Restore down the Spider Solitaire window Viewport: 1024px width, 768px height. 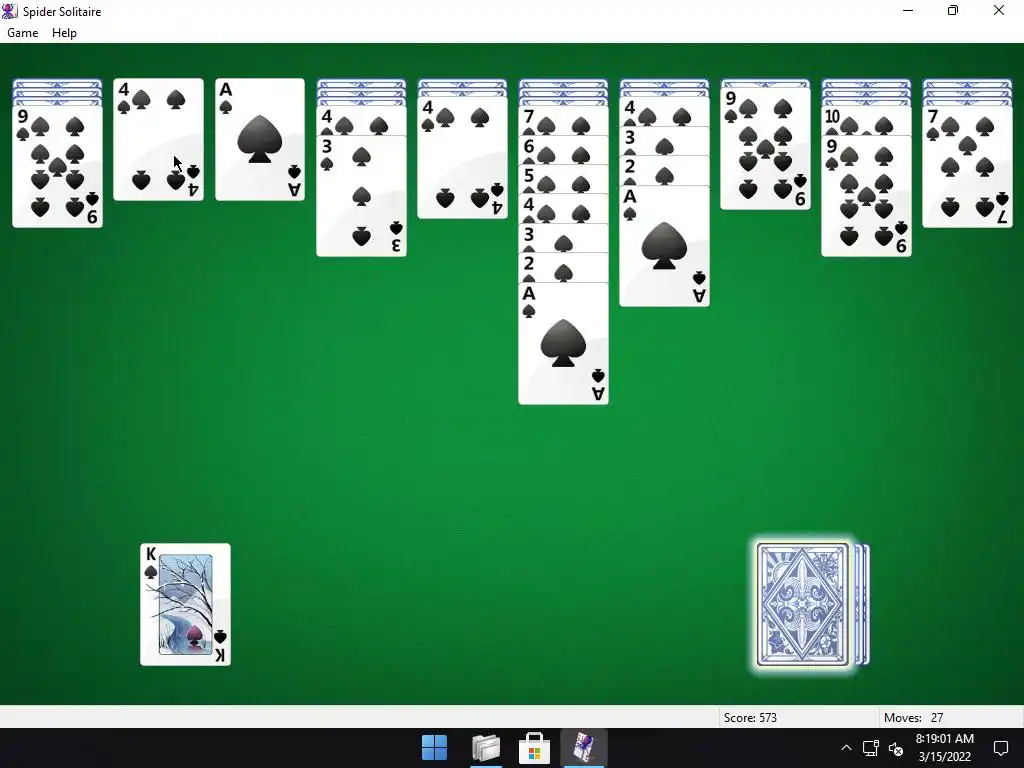[x=953, y=10]
